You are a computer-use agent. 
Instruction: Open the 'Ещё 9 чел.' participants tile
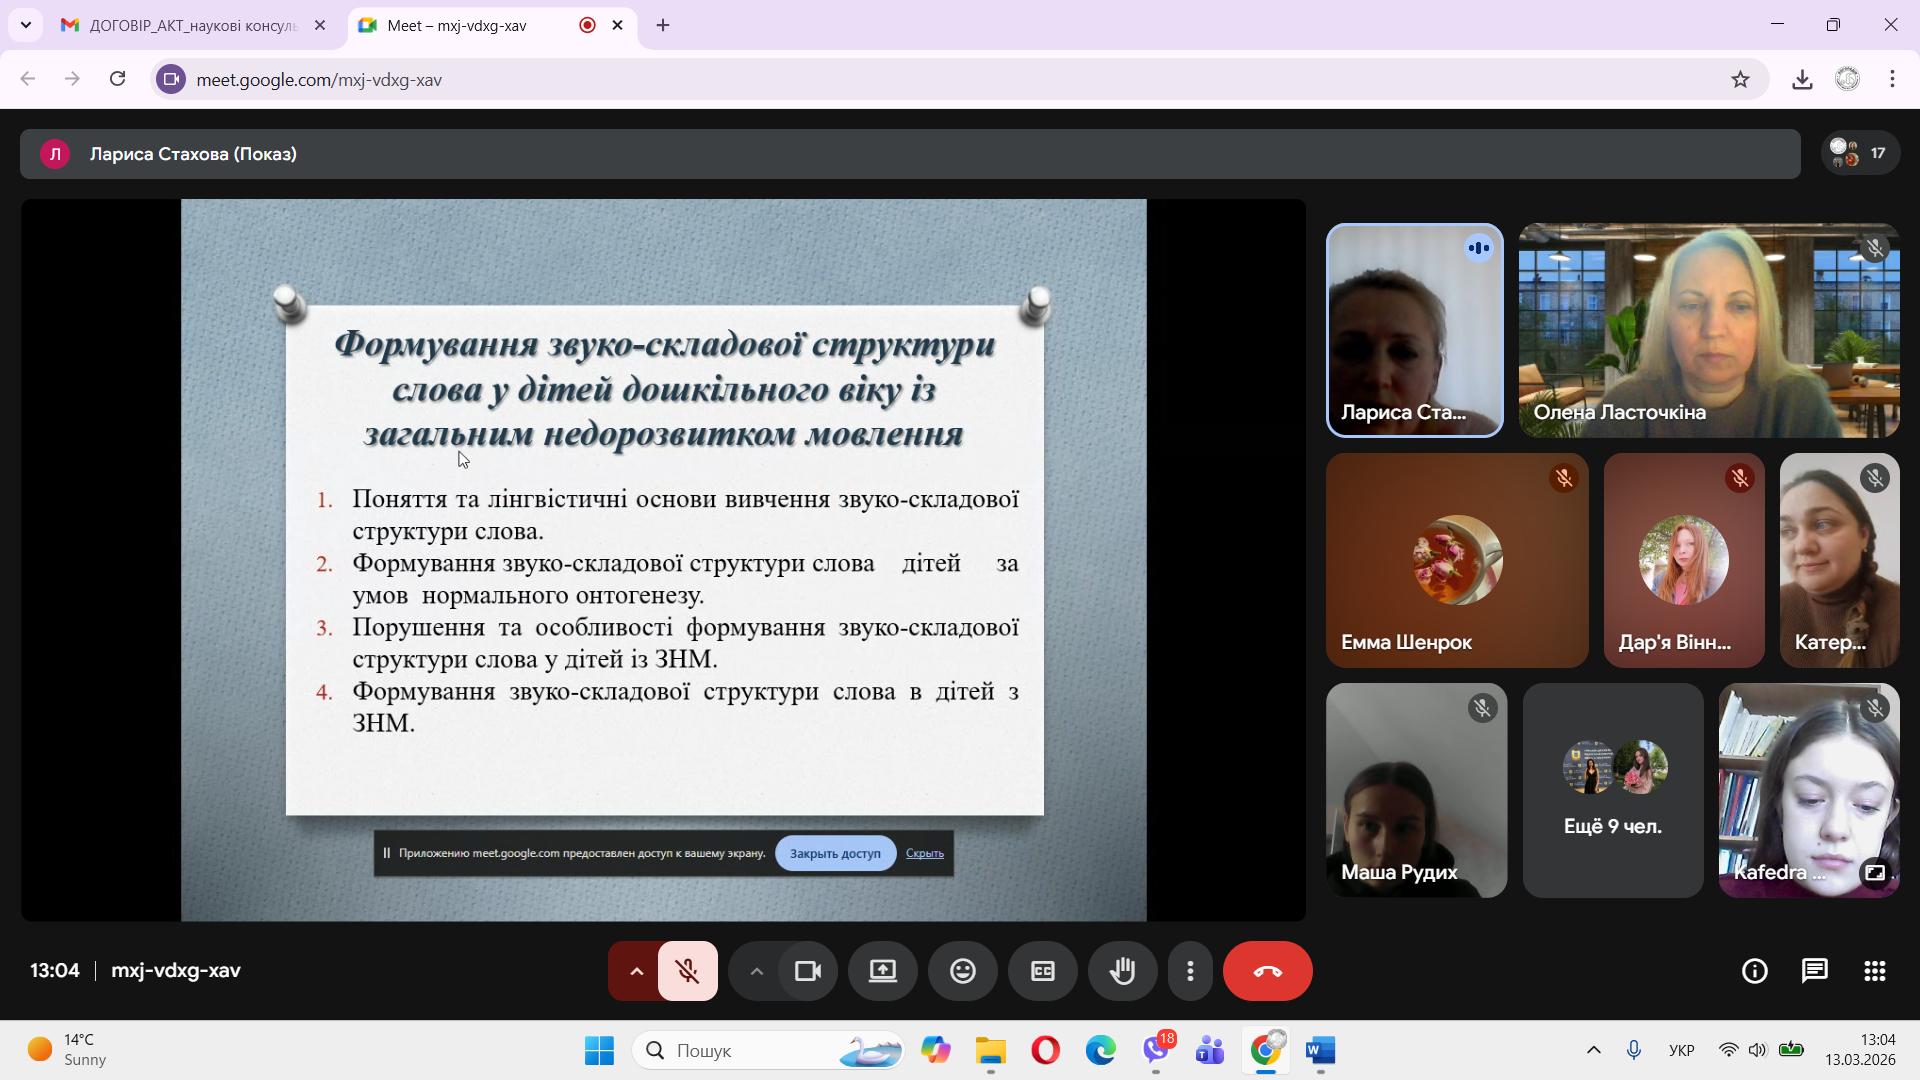coord(1612,790)
